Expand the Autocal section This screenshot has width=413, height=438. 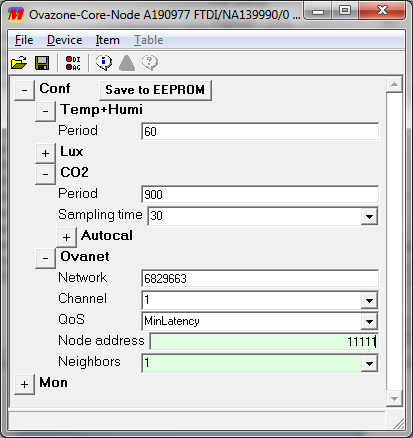66,237
